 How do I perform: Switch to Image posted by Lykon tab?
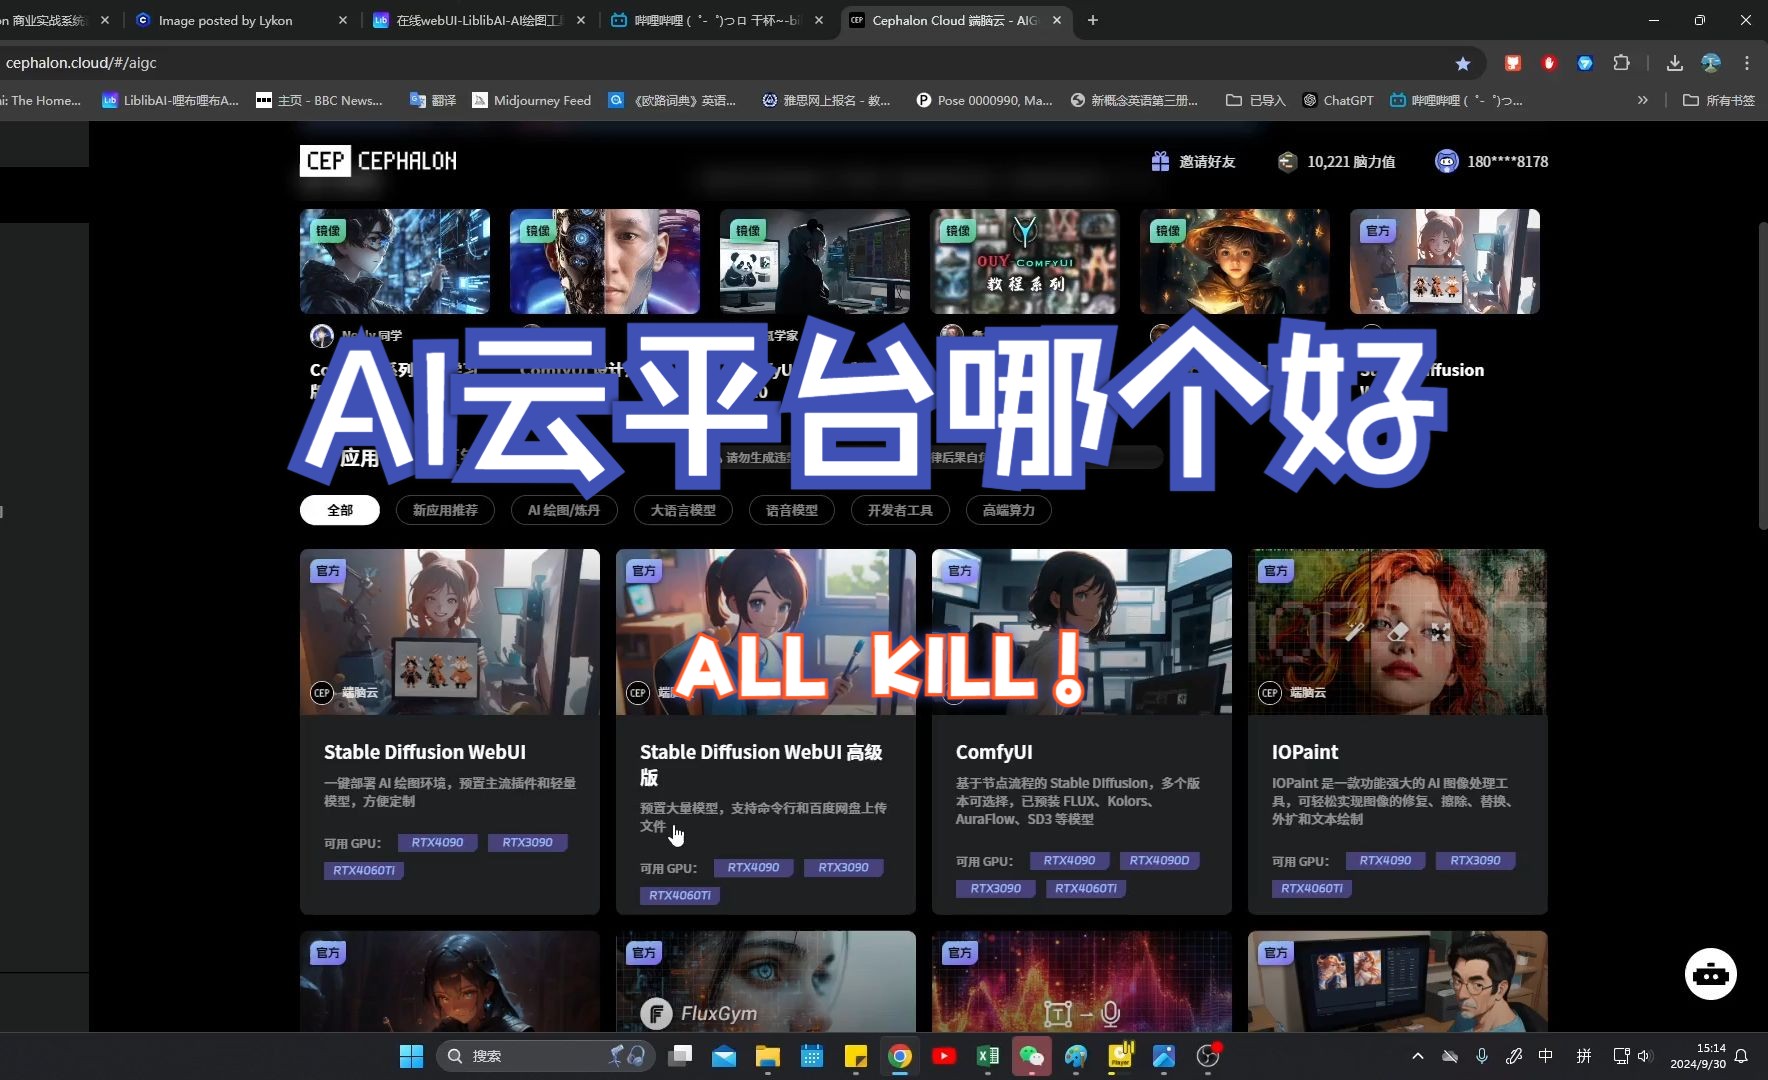pos(225,20)
